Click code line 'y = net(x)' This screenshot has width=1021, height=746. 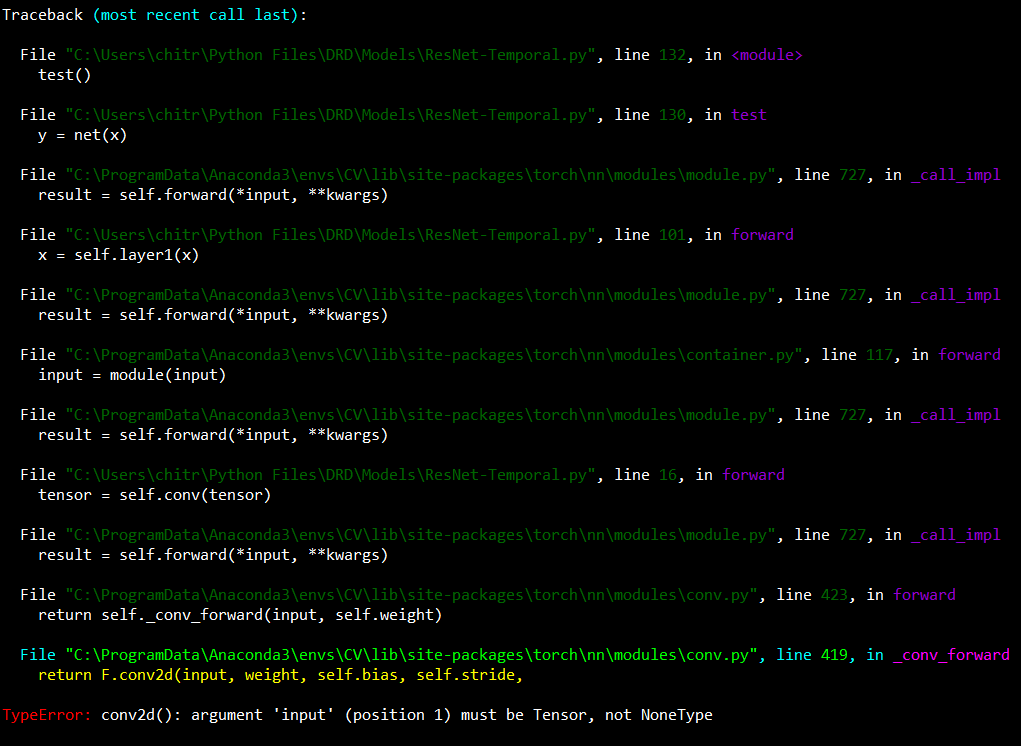pos(83,135)
